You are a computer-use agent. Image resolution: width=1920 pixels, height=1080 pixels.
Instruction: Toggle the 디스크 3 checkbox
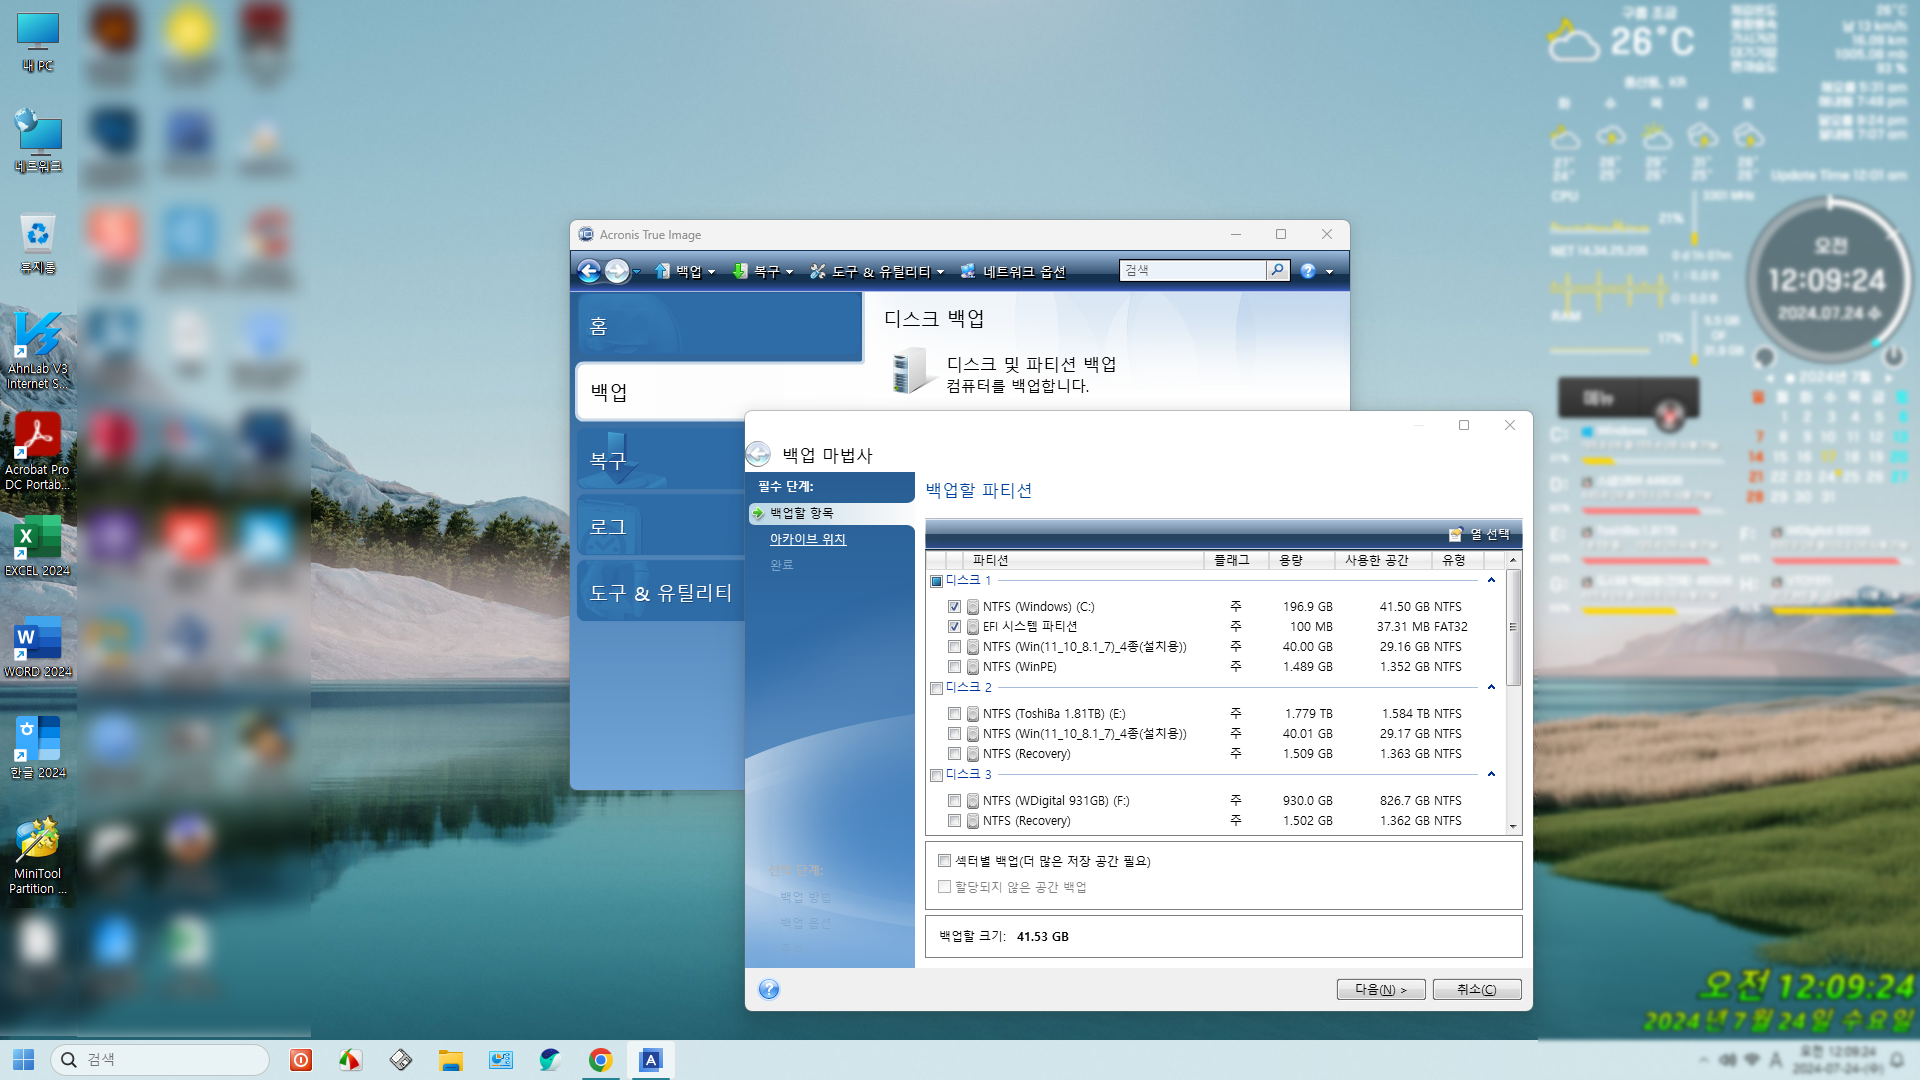coord(937,775)
